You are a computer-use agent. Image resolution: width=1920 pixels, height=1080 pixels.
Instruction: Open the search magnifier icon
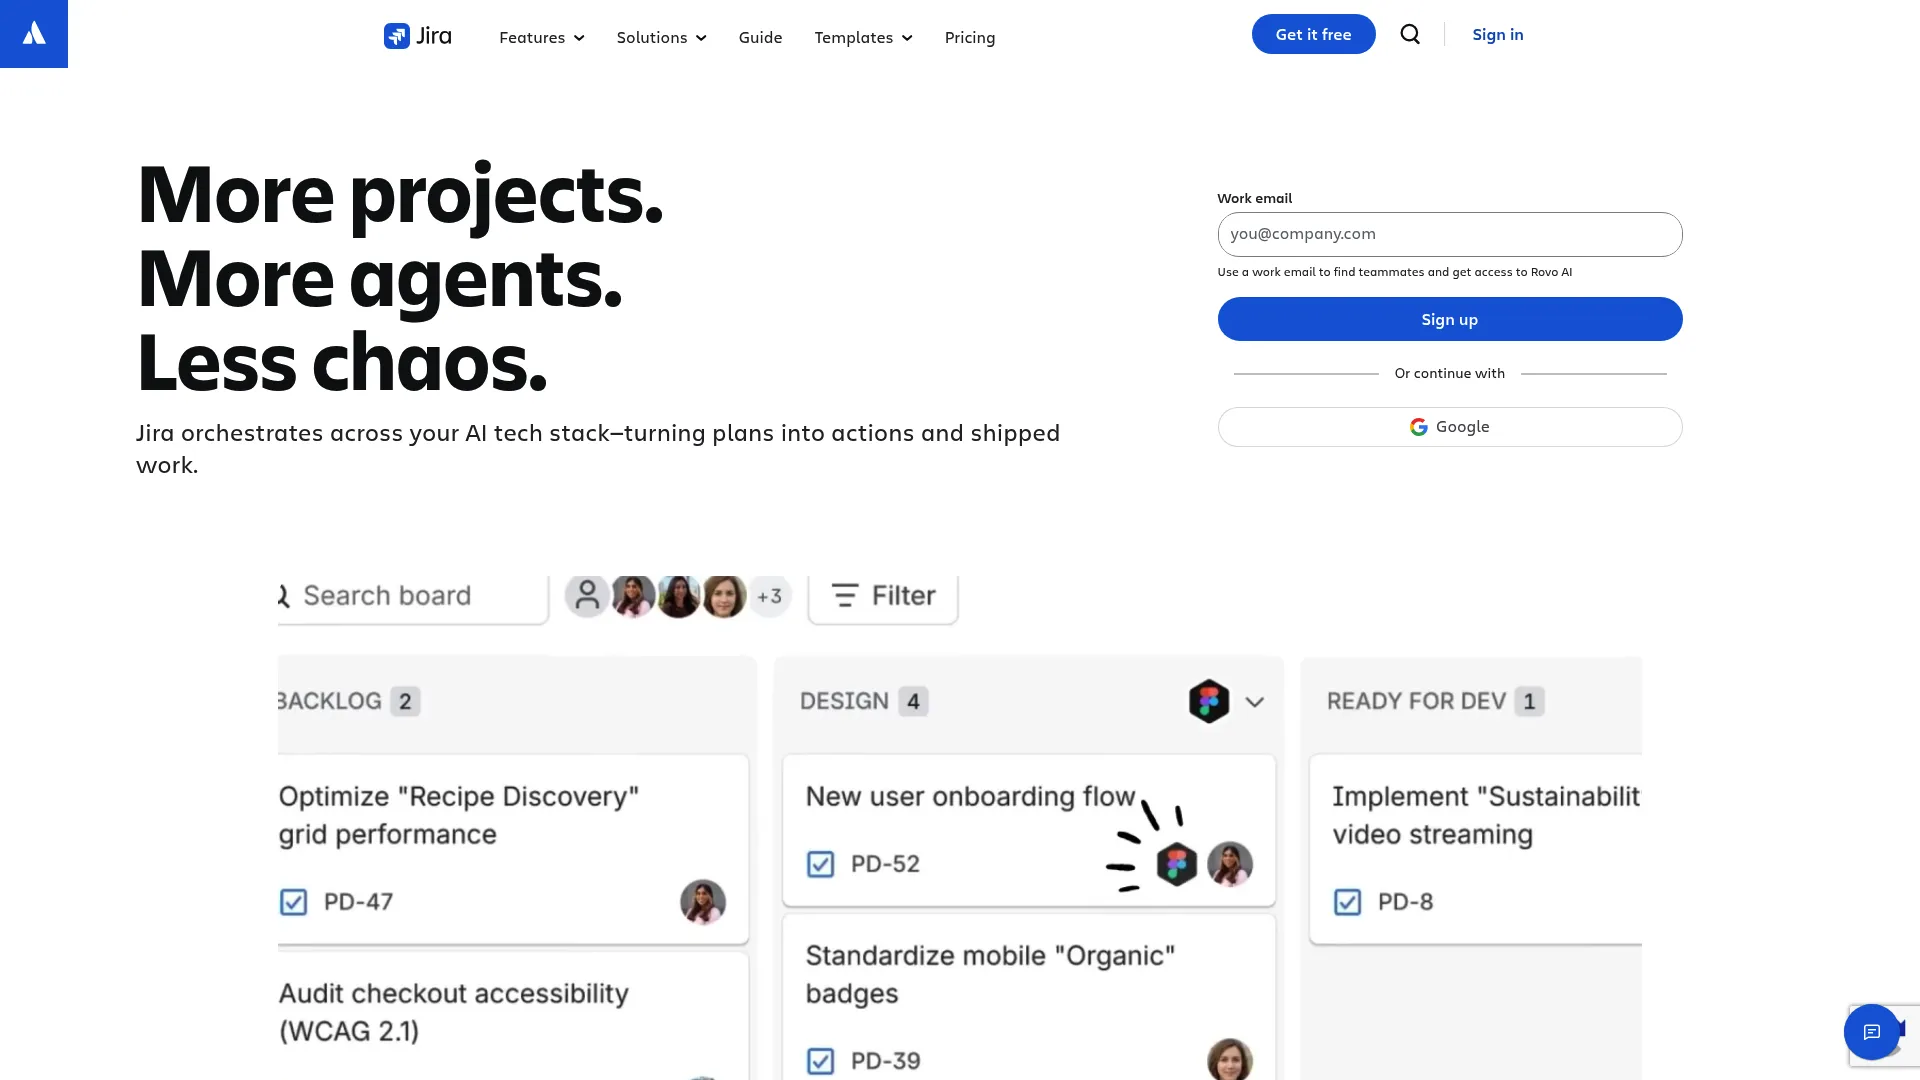(x=1410, y=34)
